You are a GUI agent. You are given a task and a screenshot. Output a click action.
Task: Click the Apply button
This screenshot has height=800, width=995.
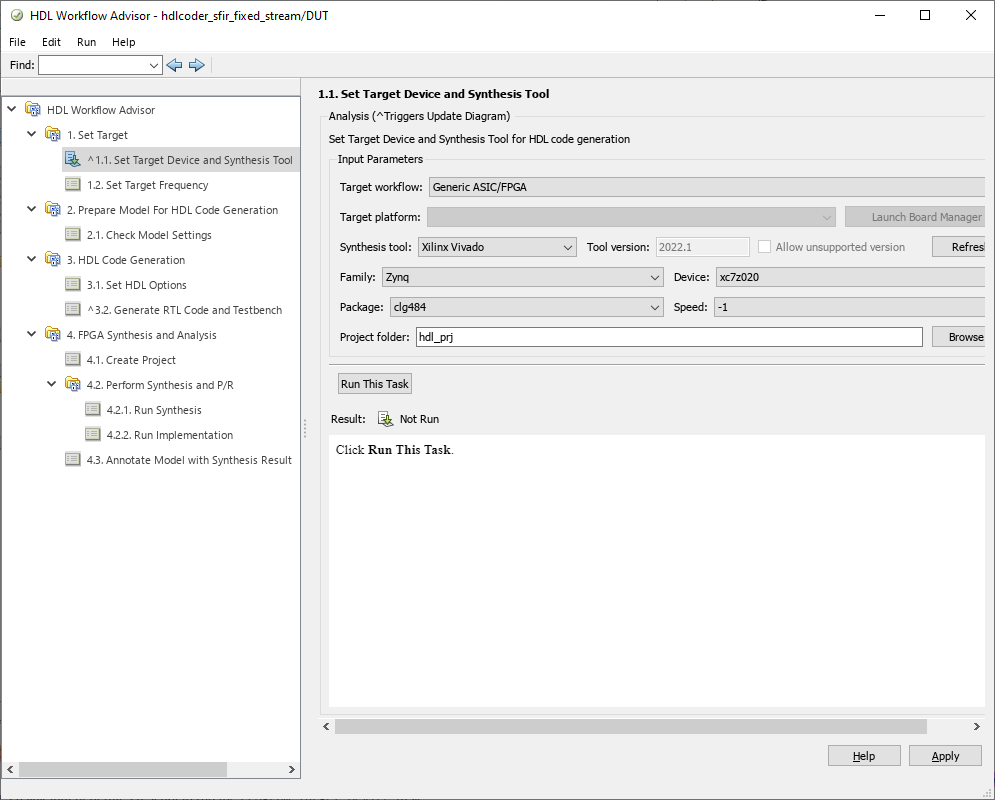coord(945,756)
